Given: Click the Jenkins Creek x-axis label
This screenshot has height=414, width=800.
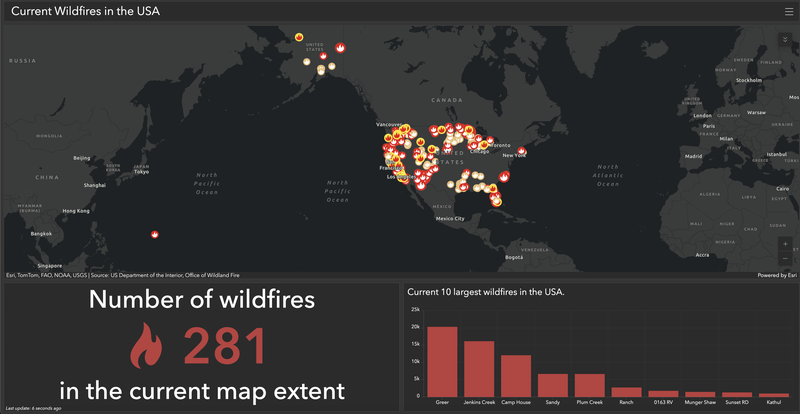Looking at the screenshot, I should [479, 402].
